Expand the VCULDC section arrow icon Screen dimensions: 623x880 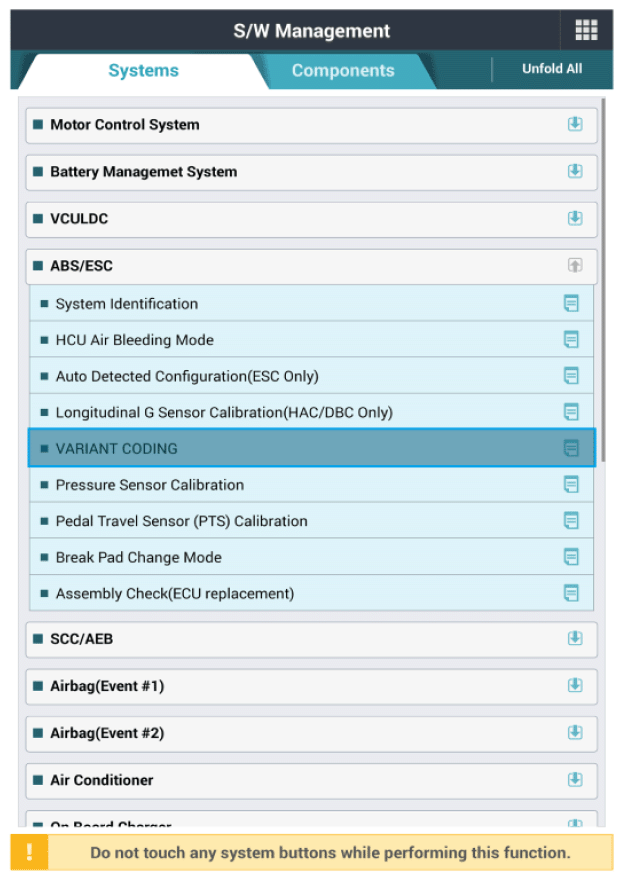pyautogui.click(x=575, y=218)
